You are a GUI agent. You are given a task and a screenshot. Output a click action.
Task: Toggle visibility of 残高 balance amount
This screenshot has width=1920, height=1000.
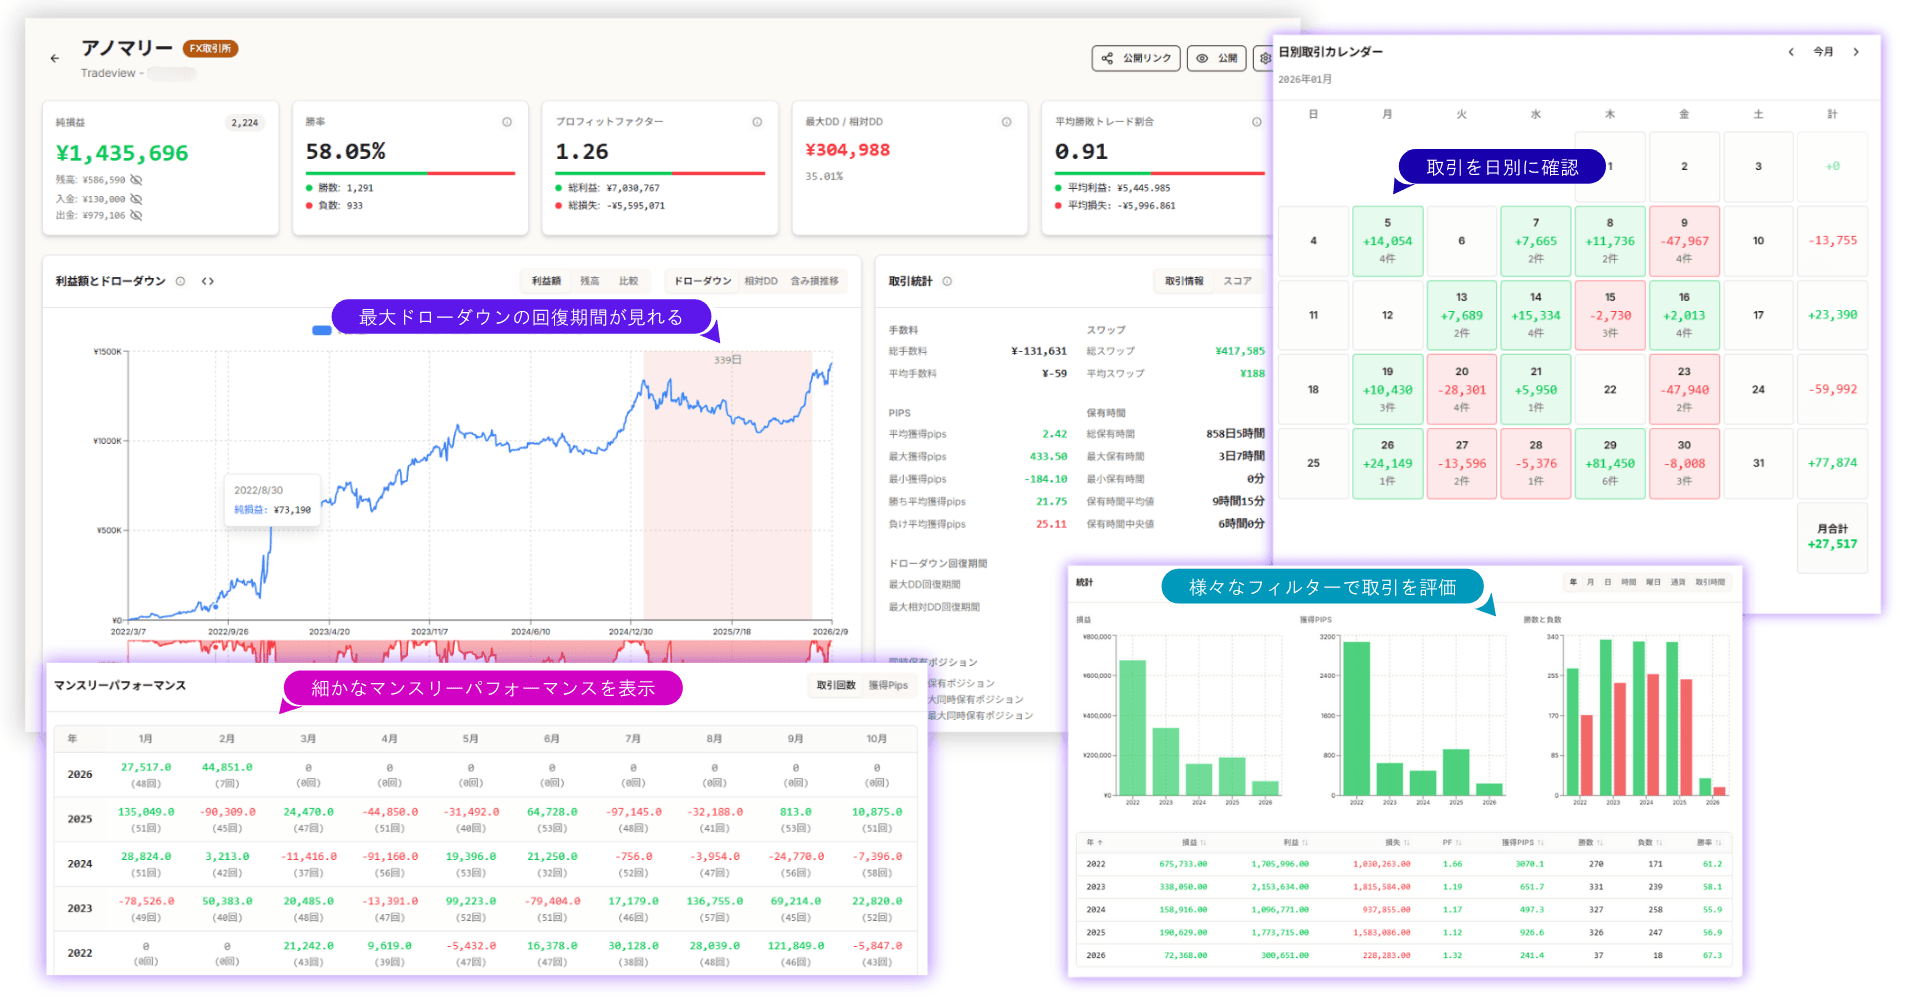pos(136,180)
